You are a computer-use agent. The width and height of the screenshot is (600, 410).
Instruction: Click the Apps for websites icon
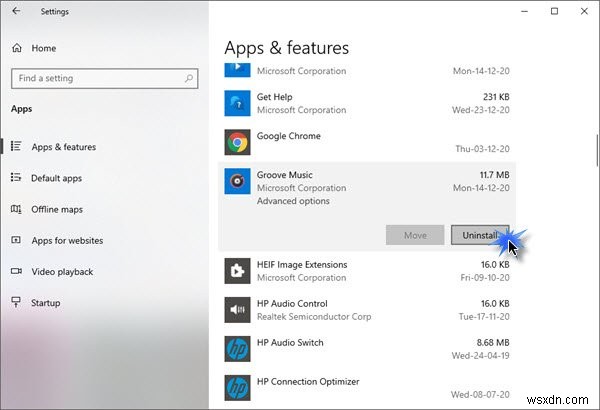point(16,240)
